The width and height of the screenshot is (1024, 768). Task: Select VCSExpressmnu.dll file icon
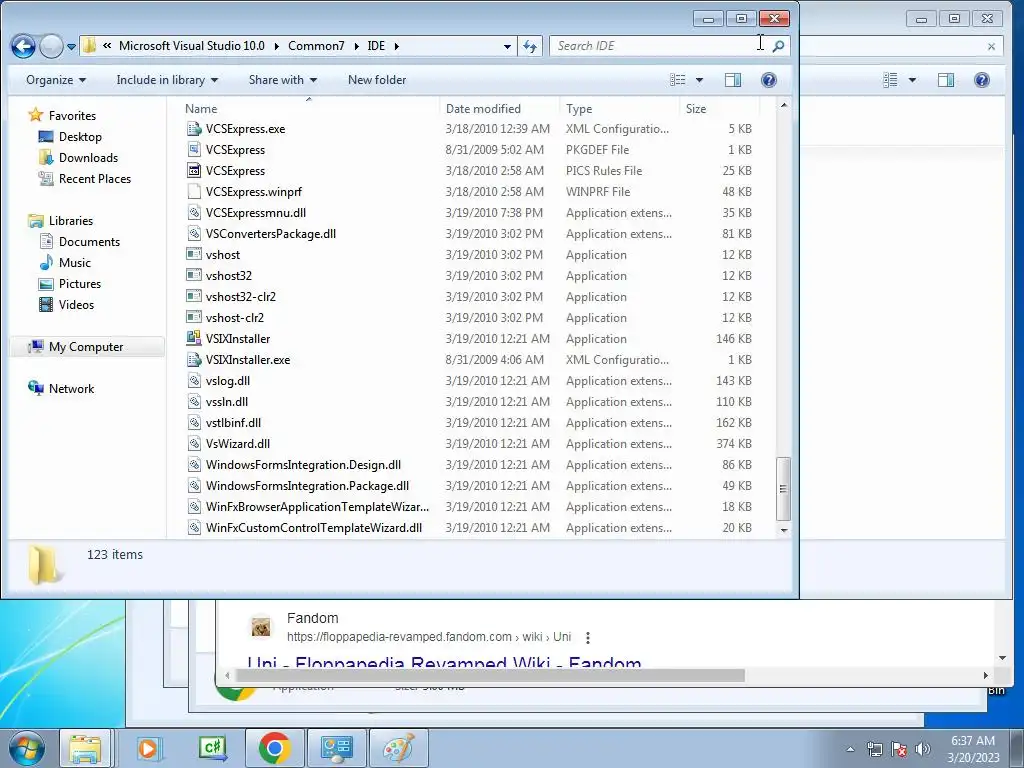click(x=194, y=212)
